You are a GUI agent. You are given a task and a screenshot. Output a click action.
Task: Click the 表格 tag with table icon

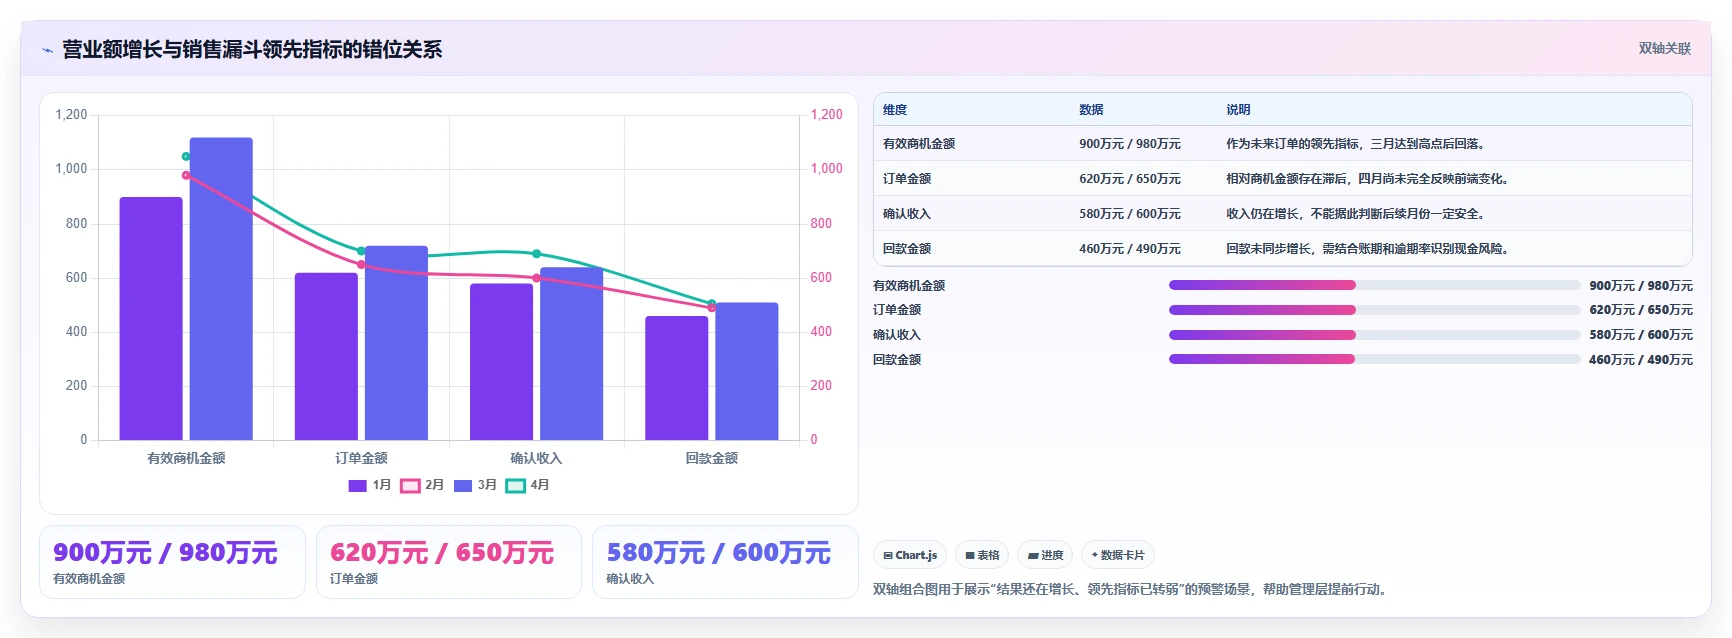coord(982,555)
